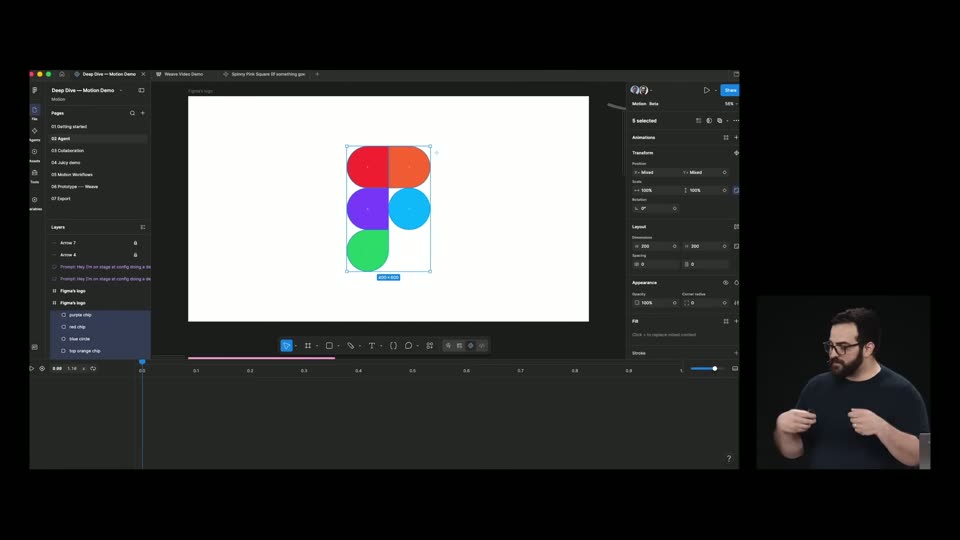Toggle visibility eye in Appearance section
This screenshot has width=960, height=540.
click(726, 283)
